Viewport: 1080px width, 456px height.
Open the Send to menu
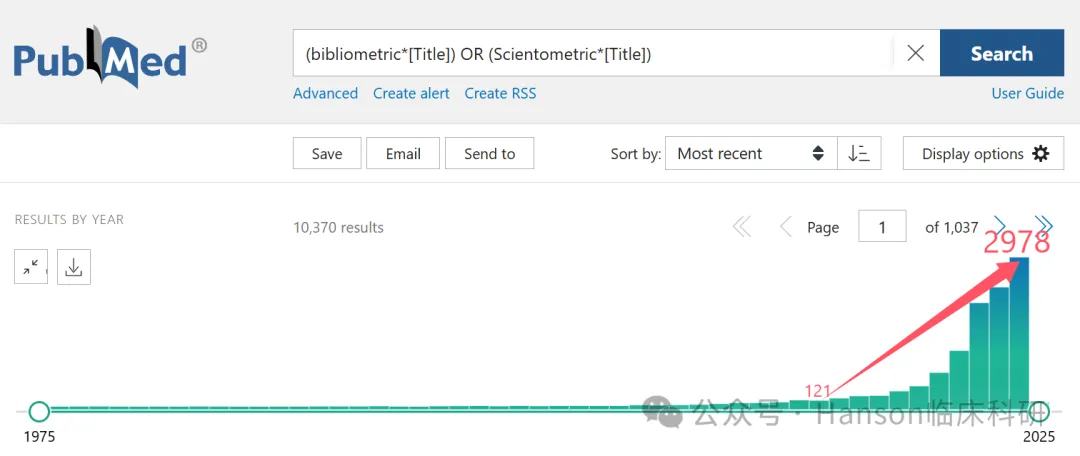pos(489,154)
